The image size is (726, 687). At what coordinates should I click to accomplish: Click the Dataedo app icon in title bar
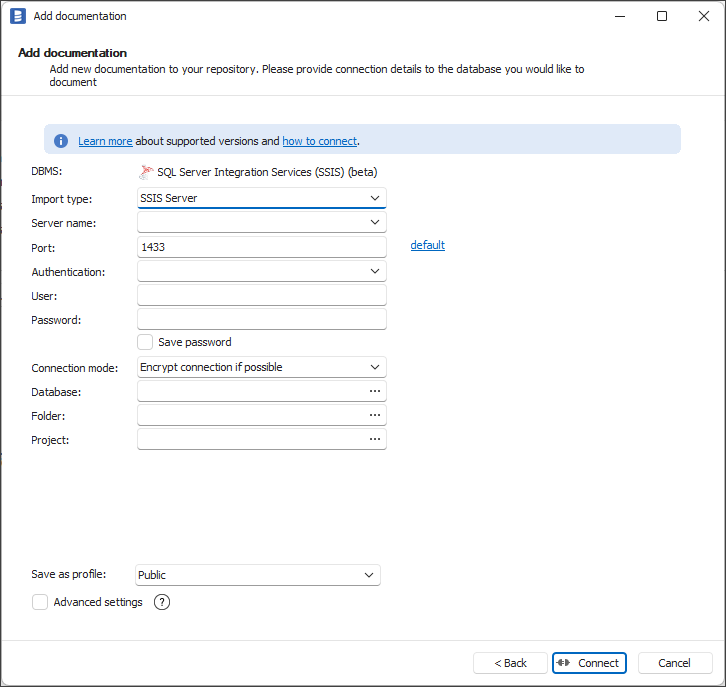tap(18, 16)
